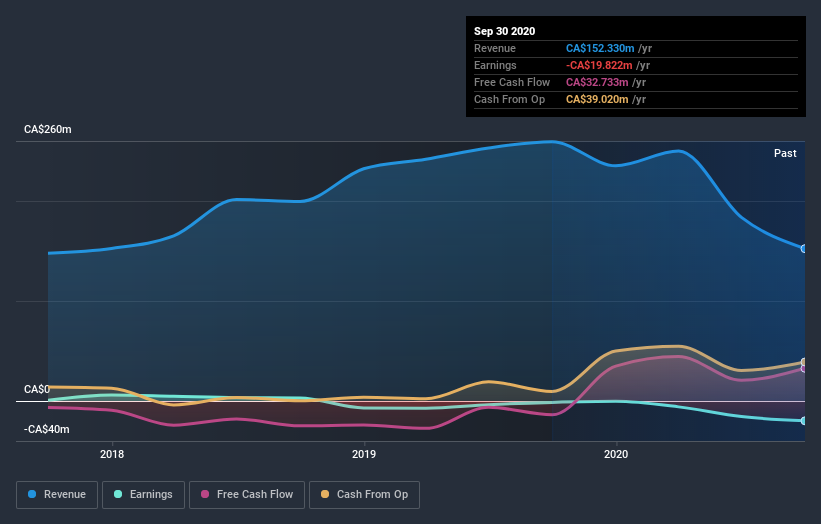Click the CA$260m y-axis label
This screenshot has width=821, height=524.
pyautogui.click(x=48, y=129)
